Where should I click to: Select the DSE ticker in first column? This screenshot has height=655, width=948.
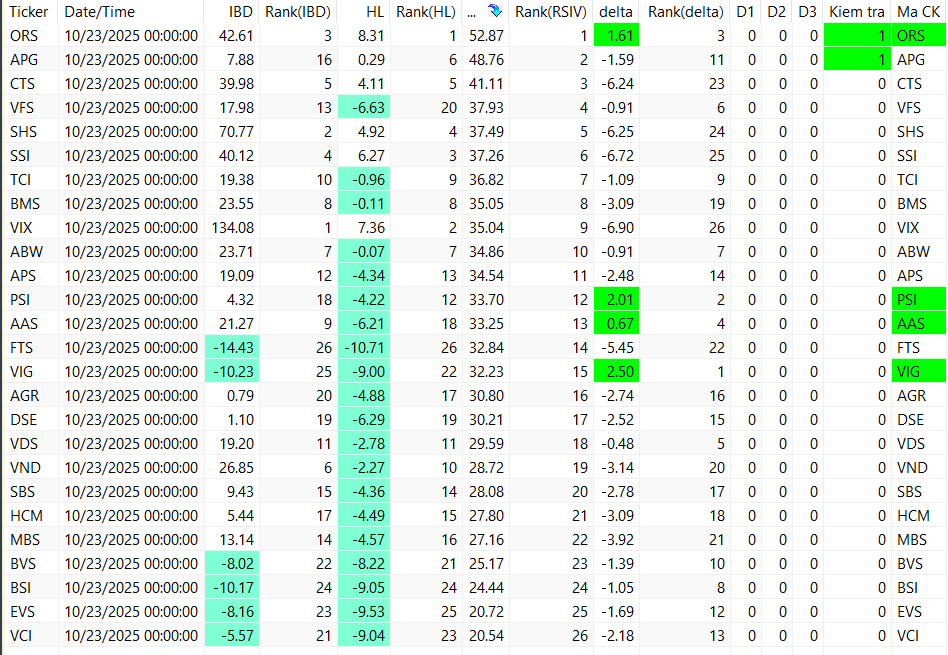(23, 420)
